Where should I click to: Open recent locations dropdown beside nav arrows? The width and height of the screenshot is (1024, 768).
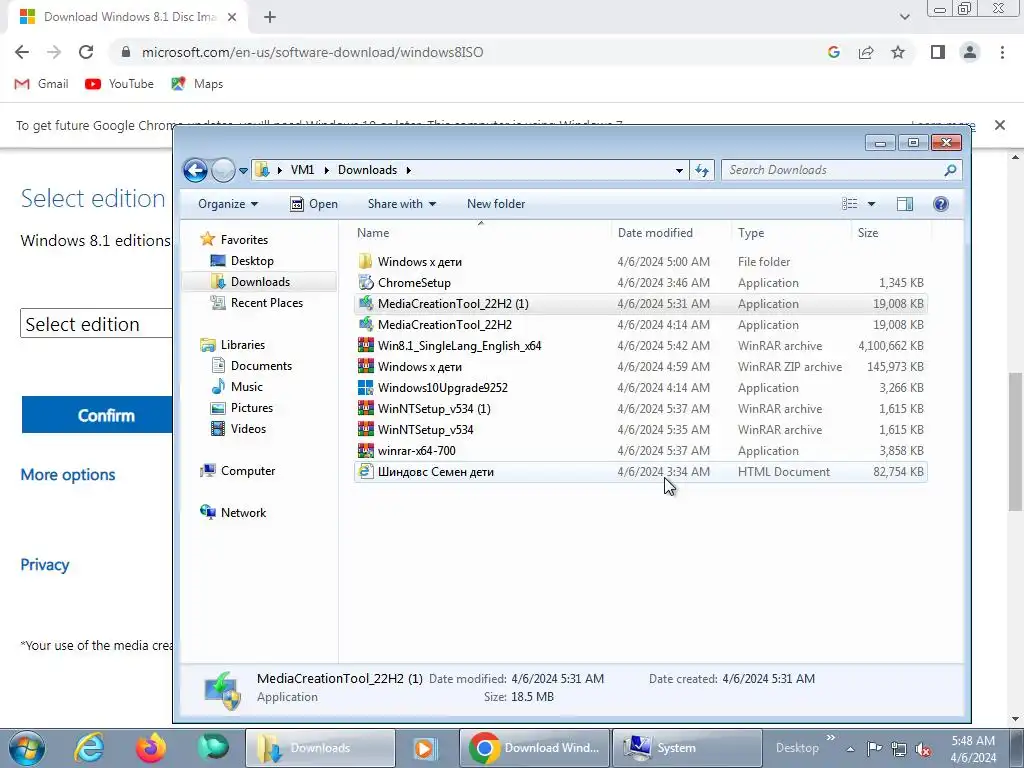click(x=243, y=171)
